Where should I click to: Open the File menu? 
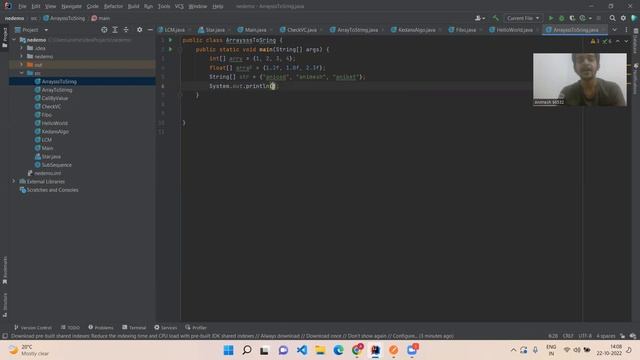point(22,7)
